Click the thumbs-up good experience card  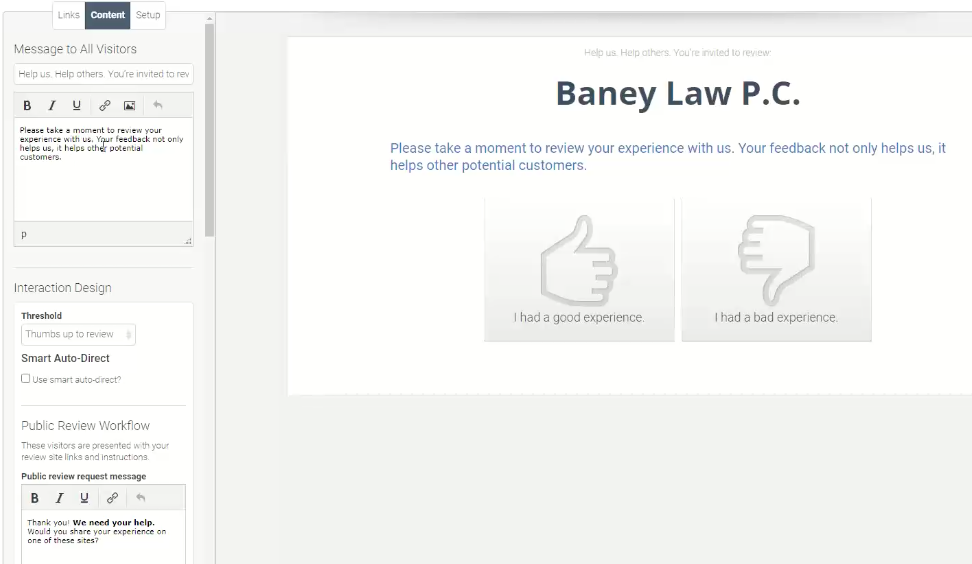(579, 270)
